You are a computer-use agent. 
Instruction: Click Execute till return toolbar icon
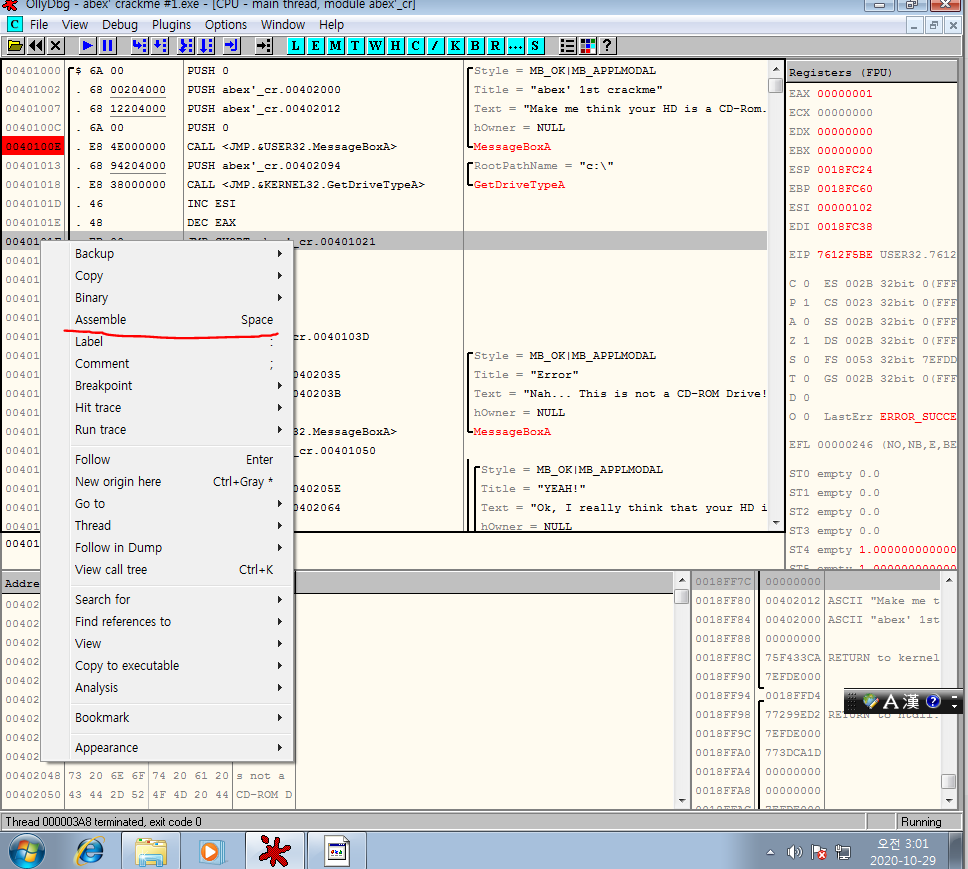(x=232, y=46)
